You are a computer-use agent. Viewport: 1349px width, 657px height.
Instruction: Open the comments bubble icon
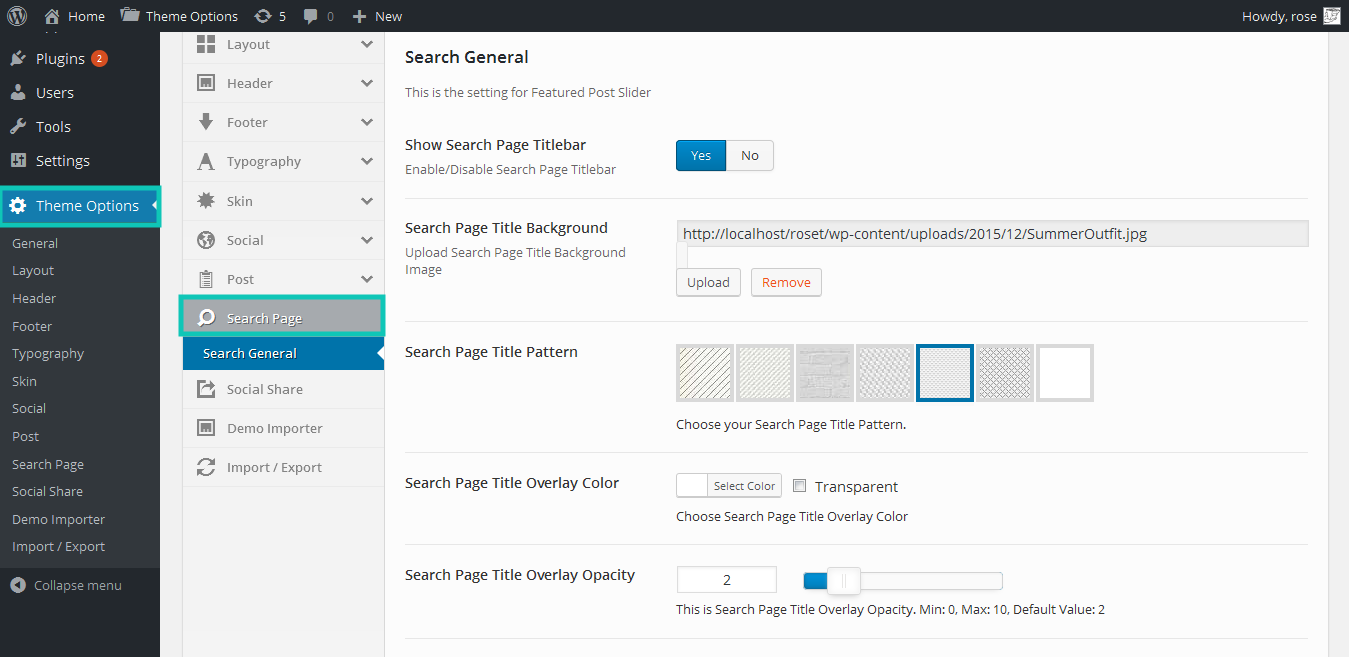[312, 16]
